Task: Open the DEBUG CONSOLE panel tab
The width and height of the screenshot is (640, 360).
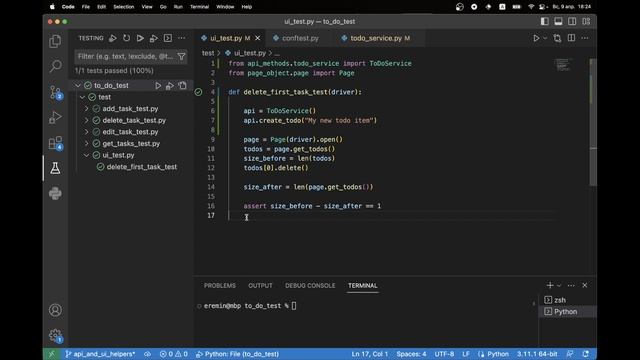Action: point(310,286)
